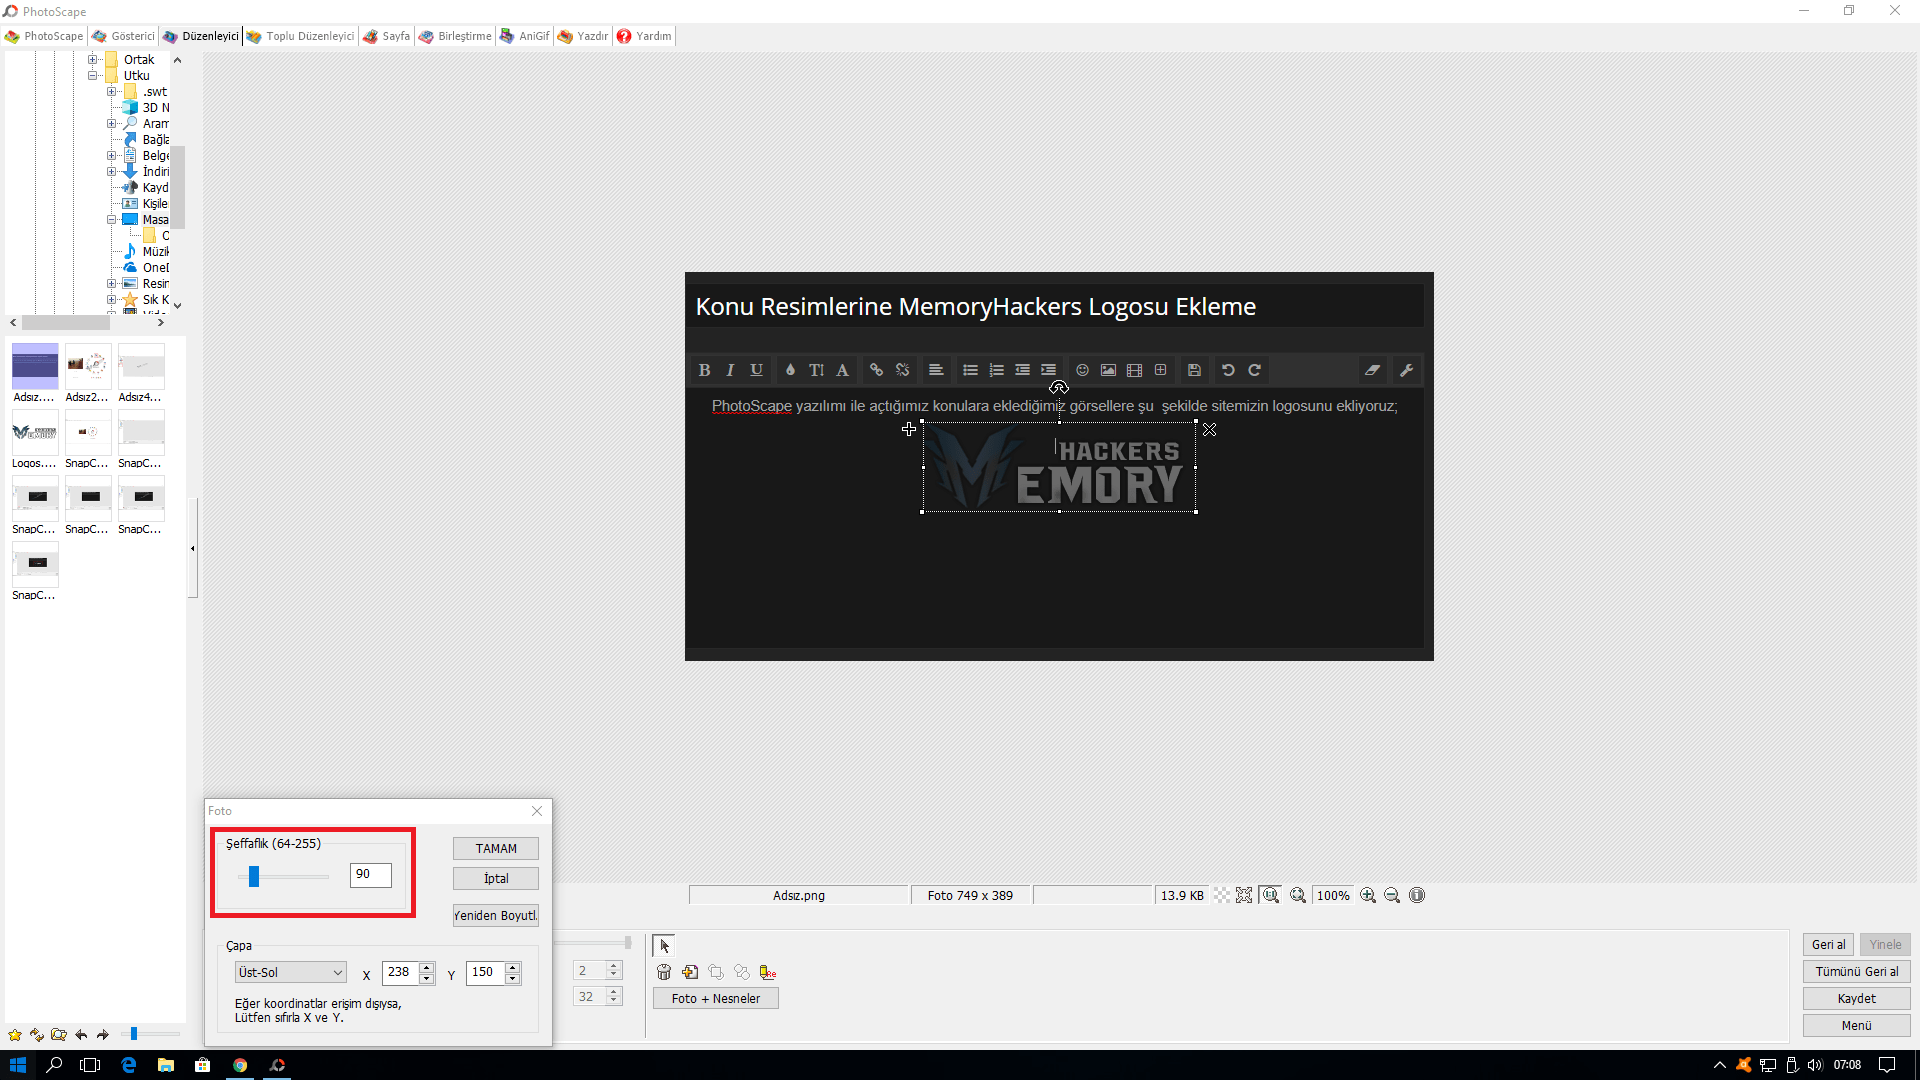Open the Menü button
The height and width of the screenshot is (1080, 1920).
click(x=1857, y=1025)
